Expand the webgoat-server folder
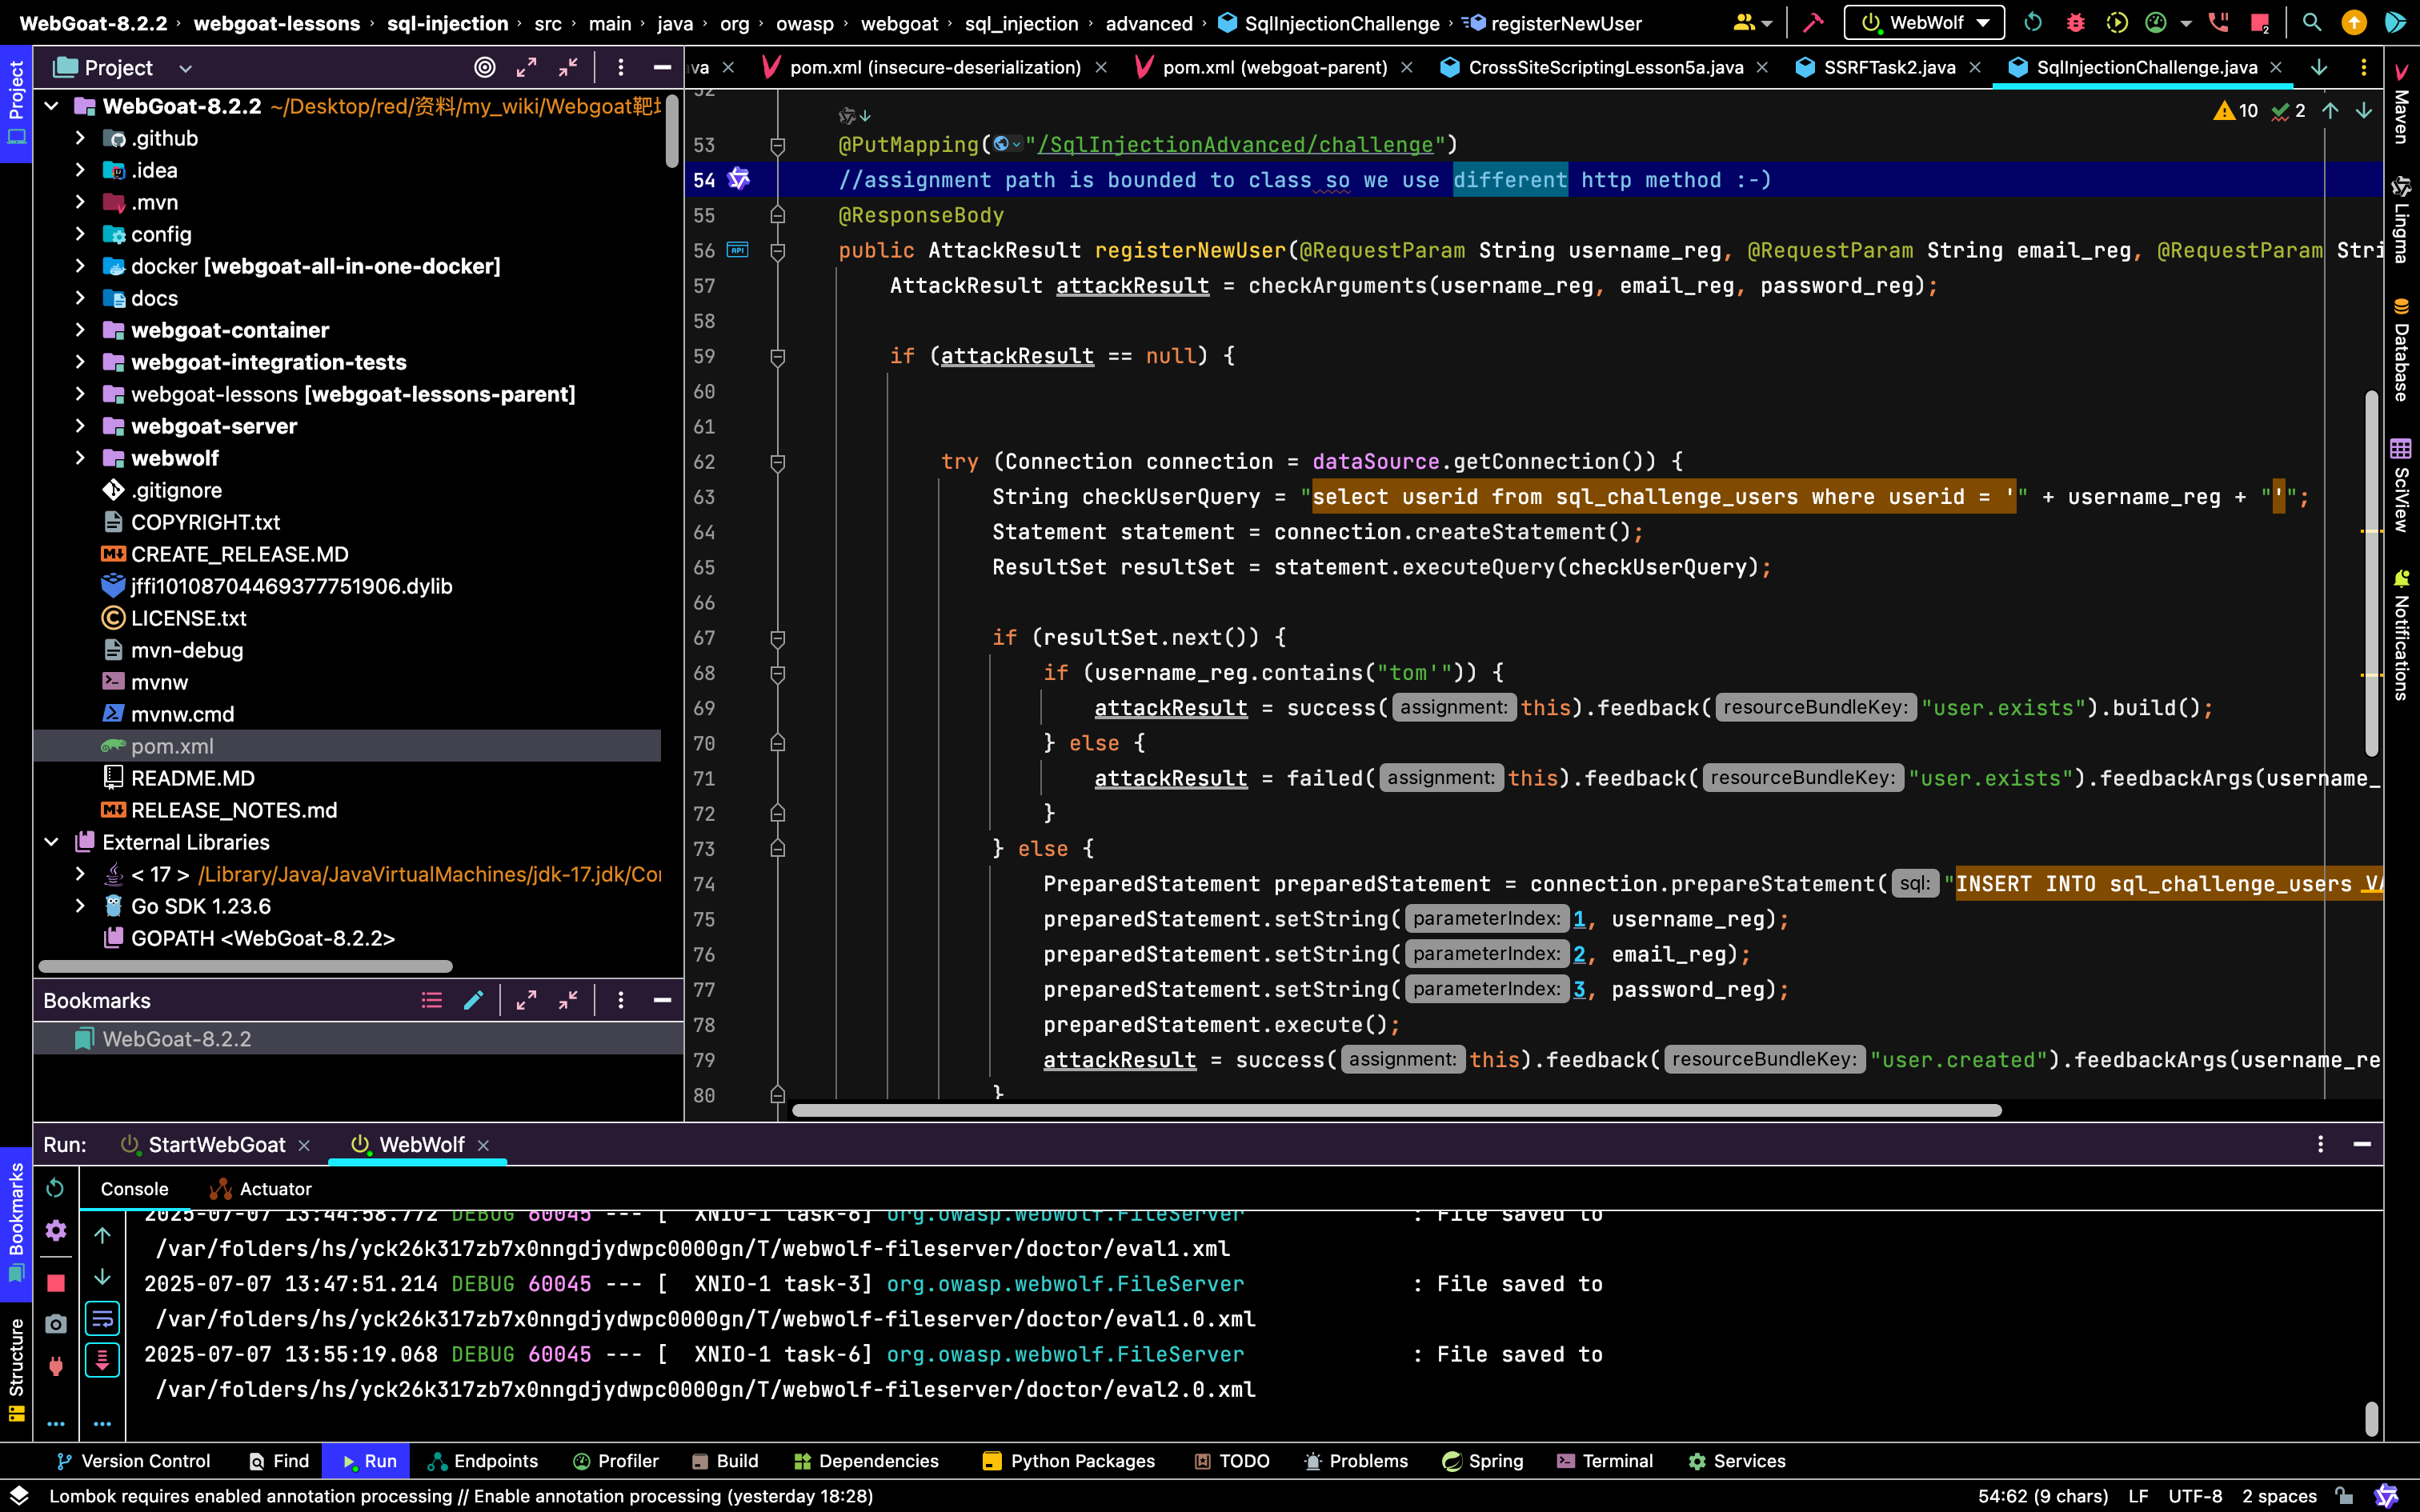 [80, 426]
